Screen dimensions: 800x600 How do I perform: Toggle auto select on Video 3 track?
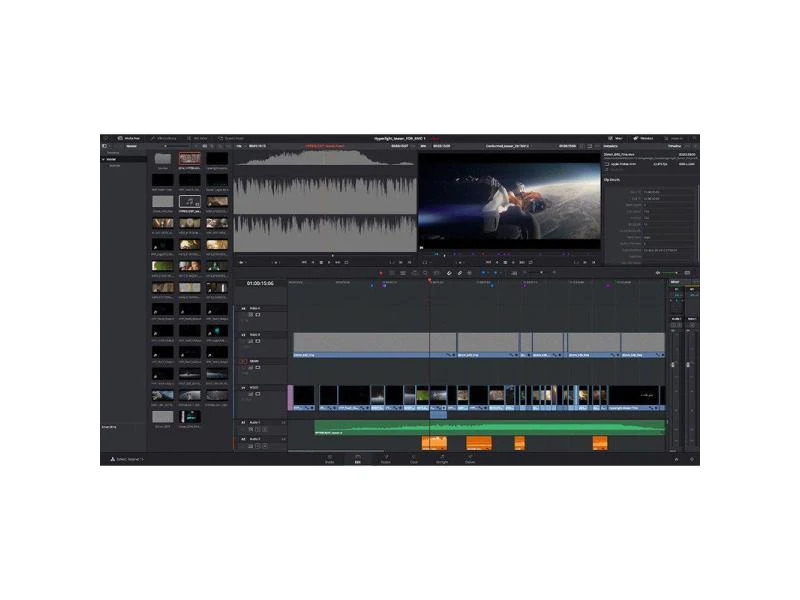click(251, 341)
